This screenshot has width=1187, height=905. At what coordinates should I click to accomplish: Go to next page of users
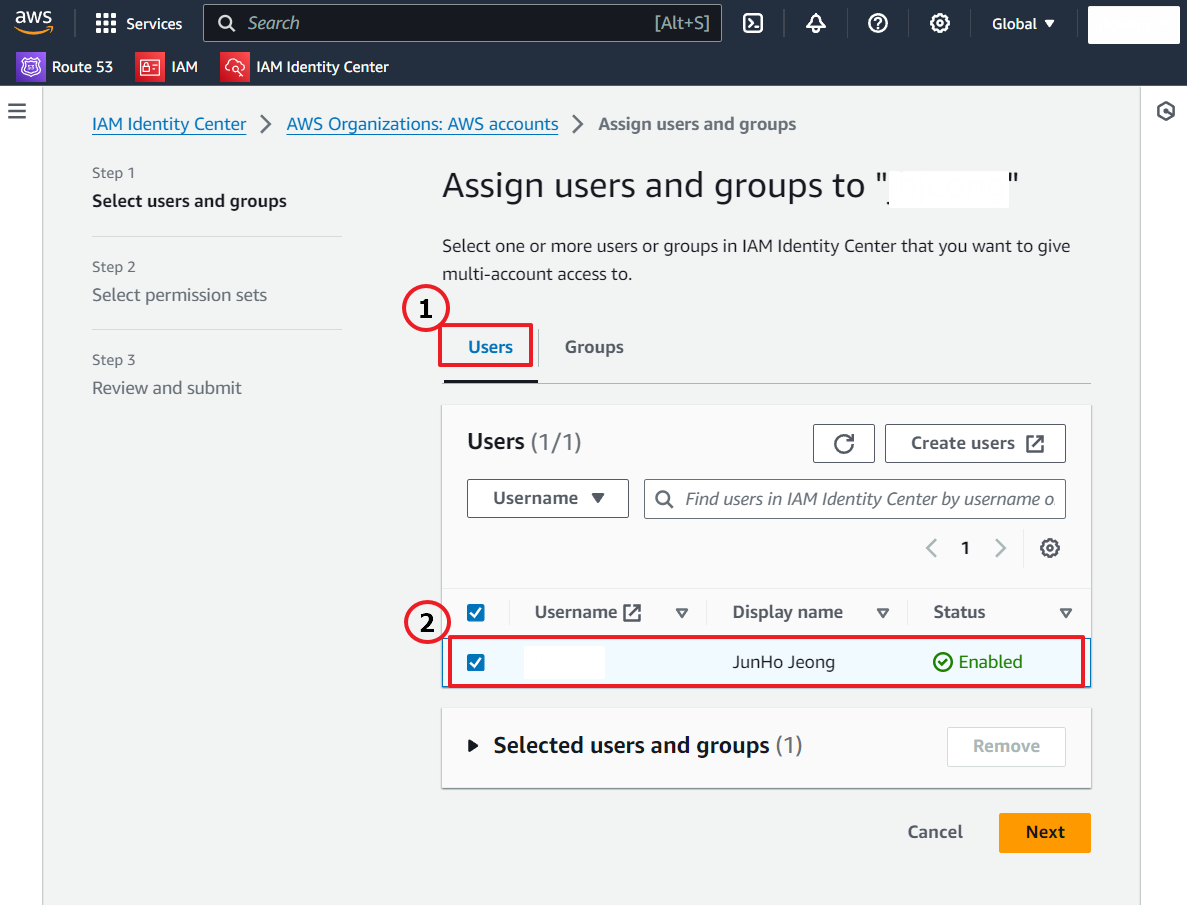tap(1000, 548)
